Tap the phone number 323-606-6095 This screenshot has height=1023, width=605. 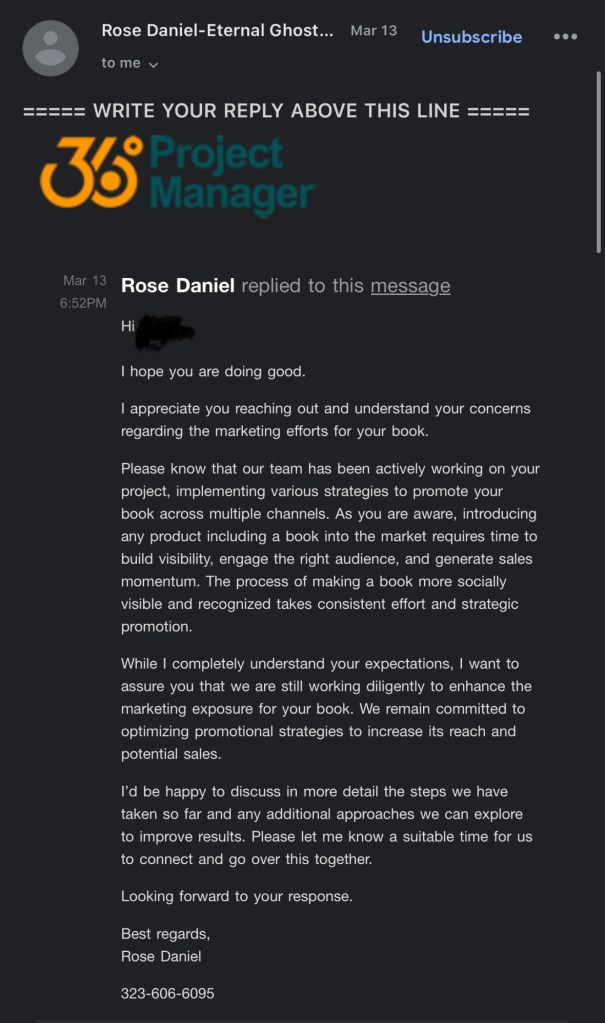point(167,994)
